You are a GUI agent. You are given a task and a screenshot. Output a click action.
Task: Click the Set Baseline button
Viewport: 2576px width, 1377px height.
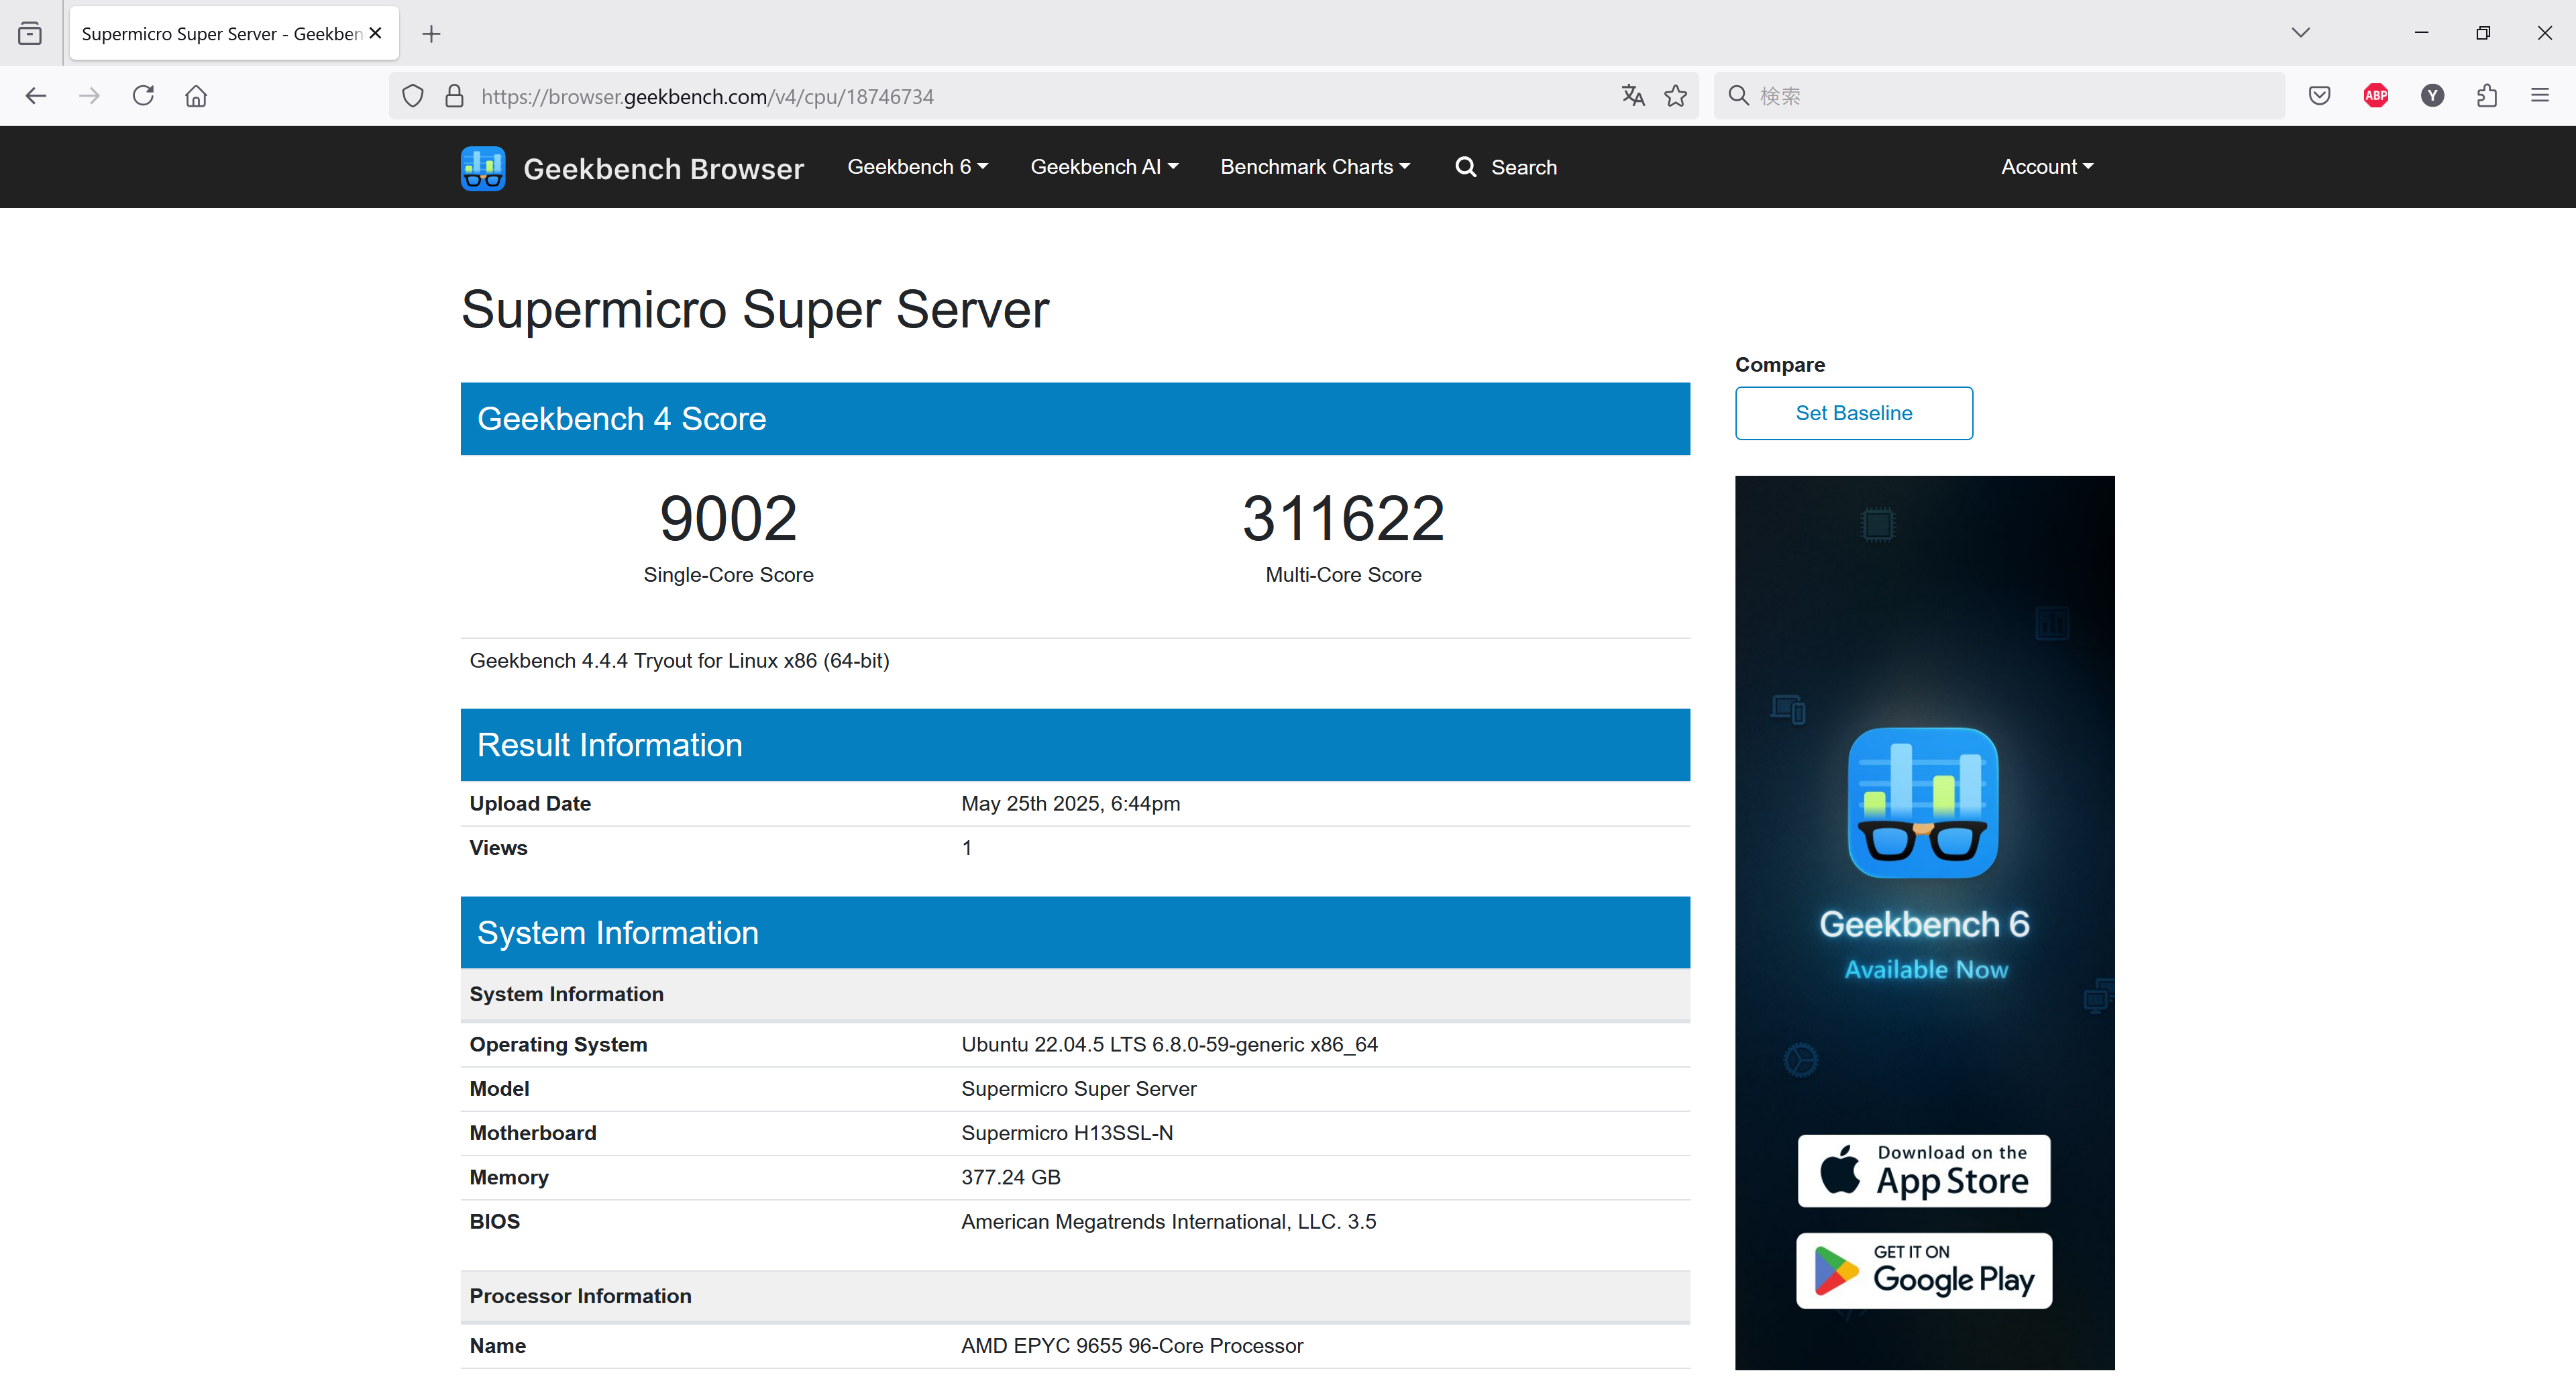pos(1853,413)
